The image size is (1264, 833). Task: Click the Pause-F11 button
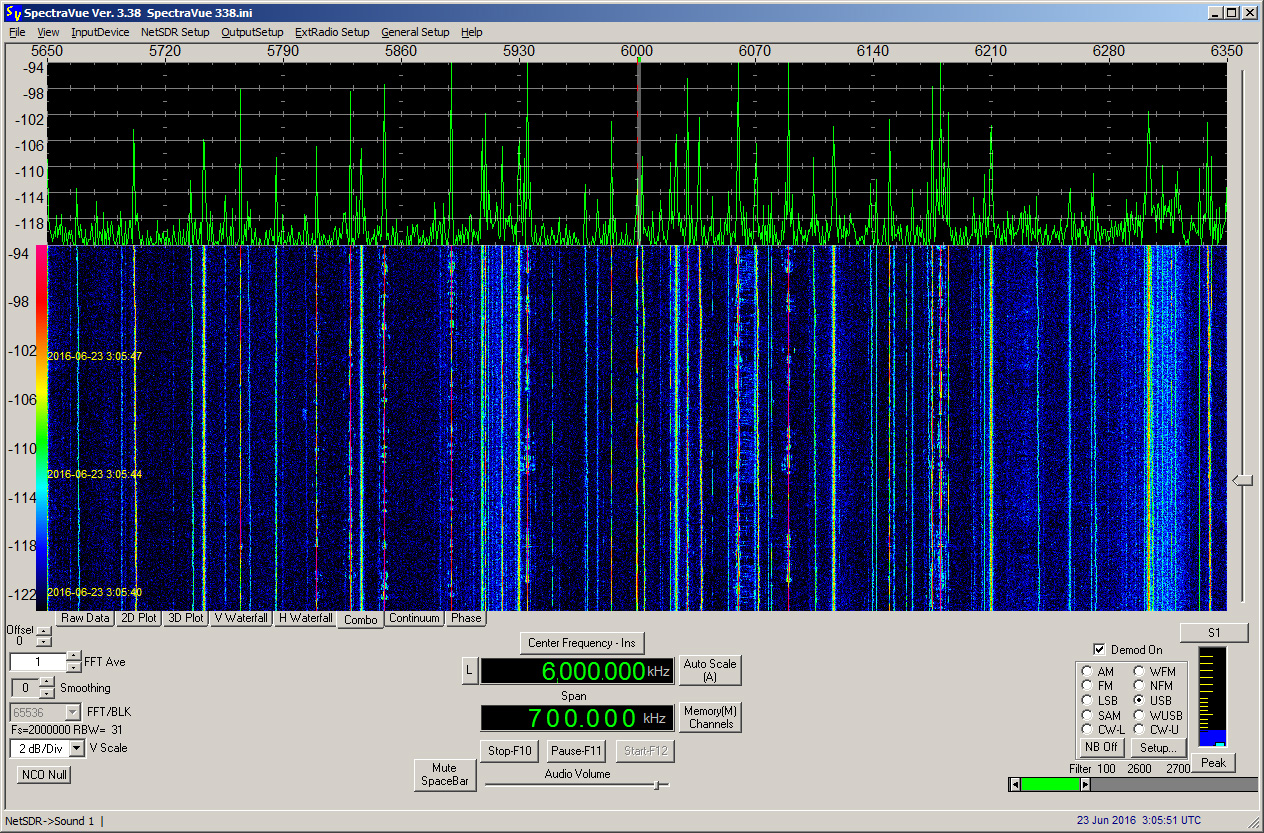[577, 750]
